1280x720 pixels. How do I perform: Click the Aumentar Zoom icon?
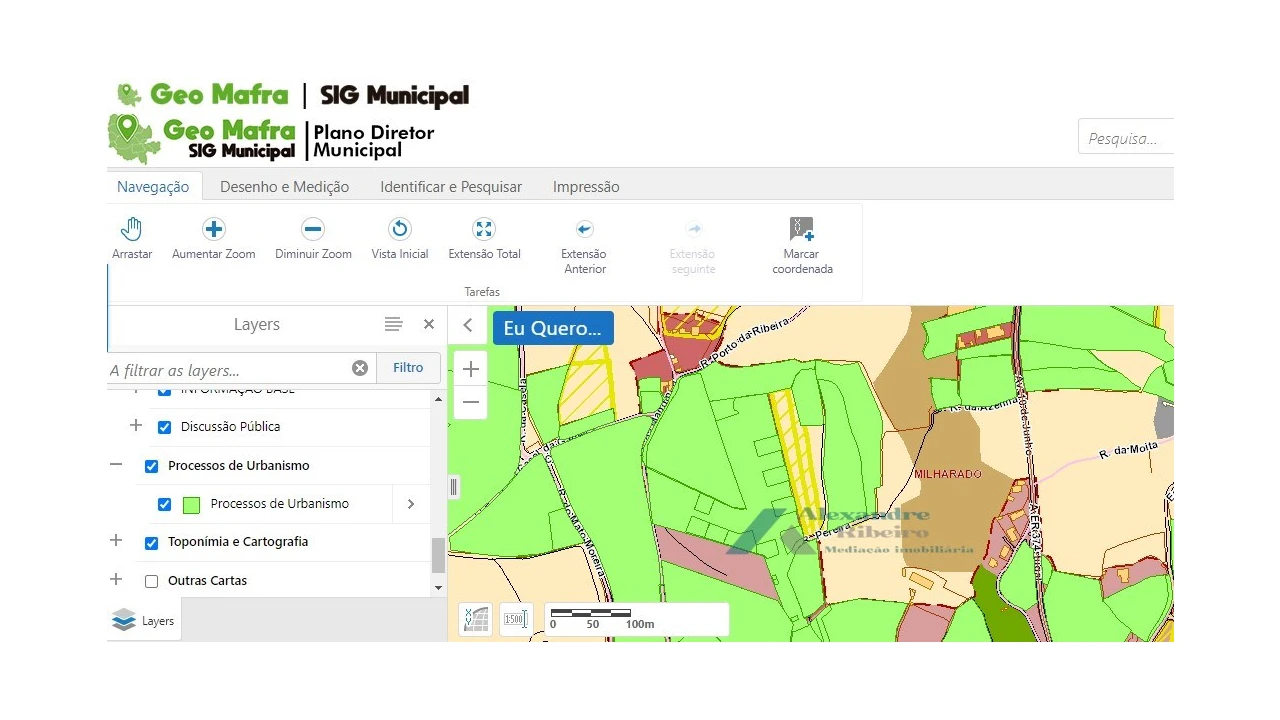(x=214, y=230)
